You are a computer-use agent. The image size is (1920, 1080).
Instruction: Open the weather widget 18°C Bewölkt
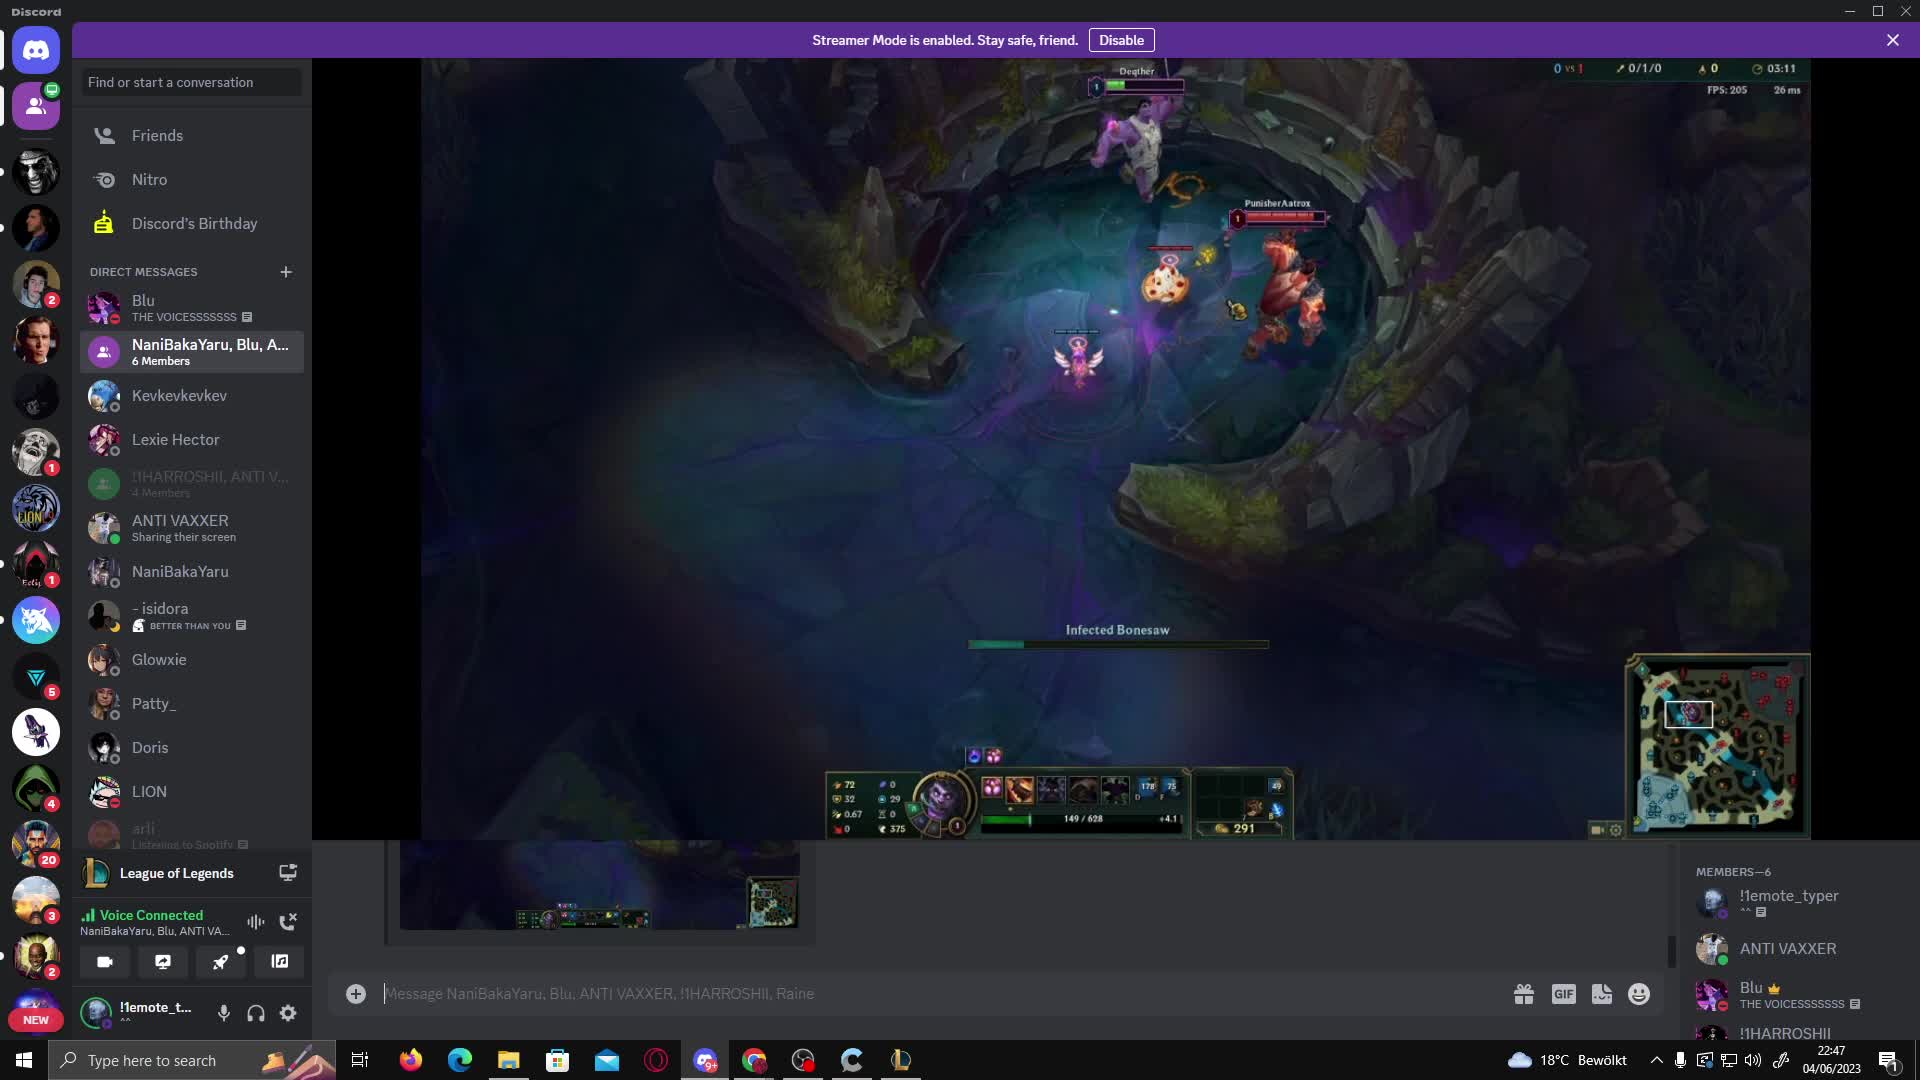pos(1568,1060)
